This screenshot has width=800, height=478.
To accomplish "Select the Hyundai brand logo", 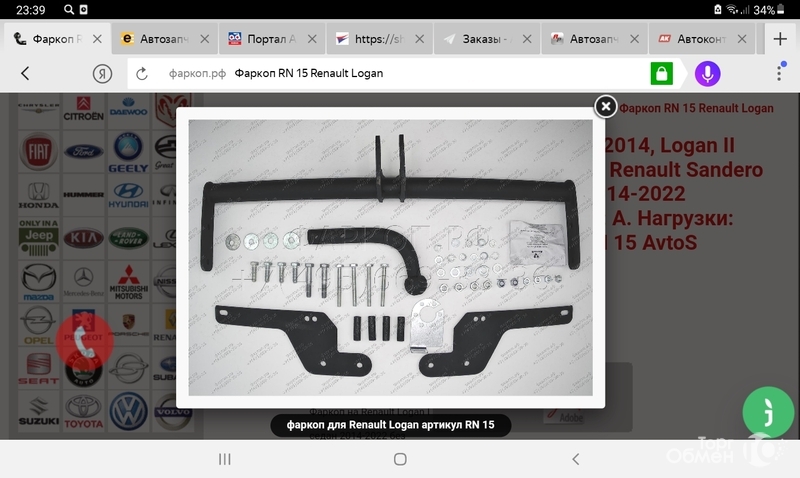I will 128,195.
